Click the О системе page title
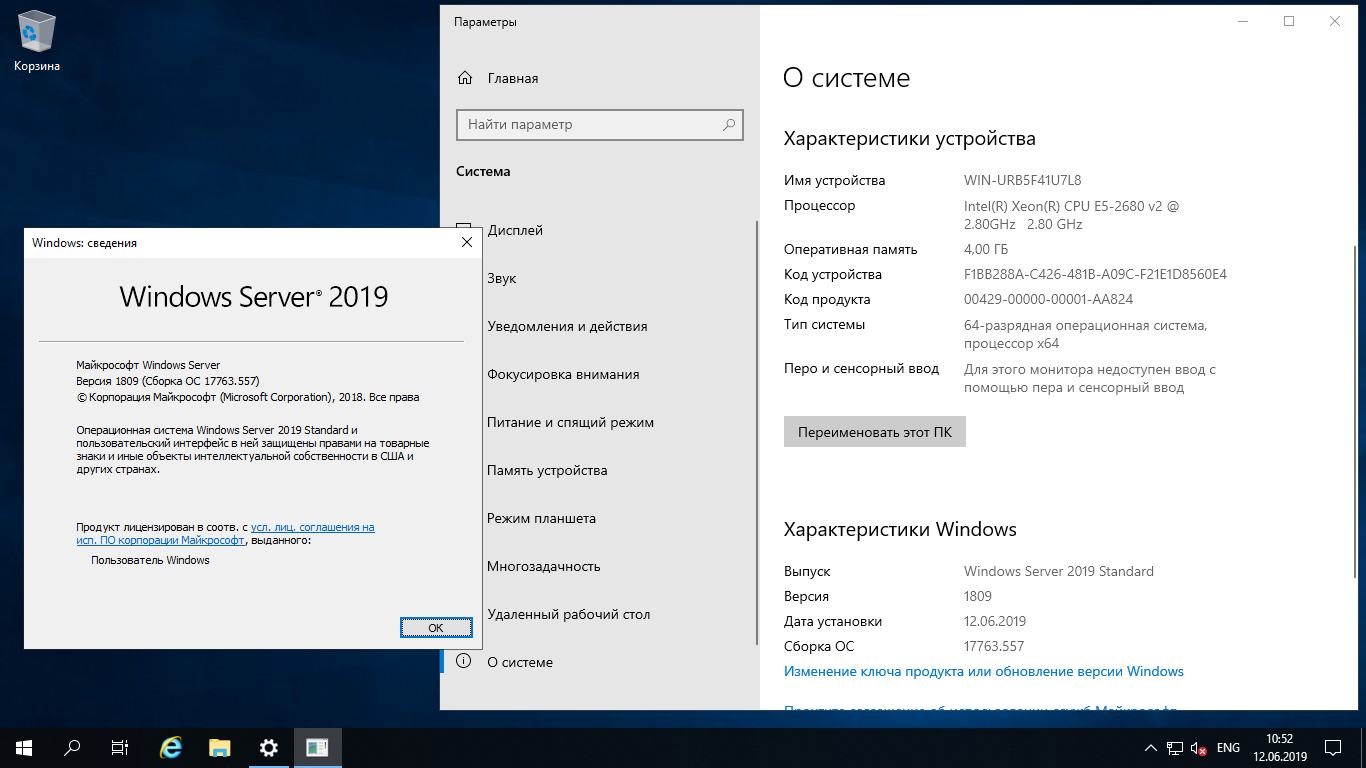Screen dimensions: 1366x768 pyautogui.click(x=847, y=78)
